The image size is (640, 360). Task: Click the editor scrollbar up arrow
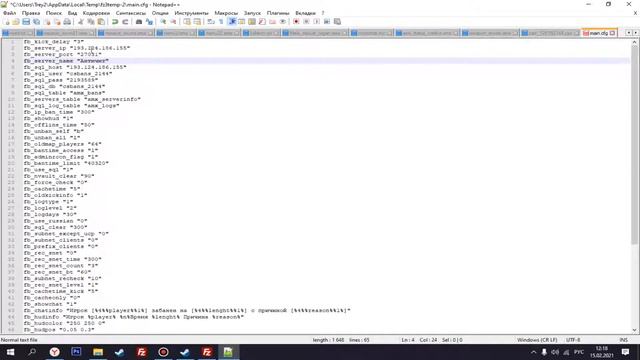pos(635,42)
